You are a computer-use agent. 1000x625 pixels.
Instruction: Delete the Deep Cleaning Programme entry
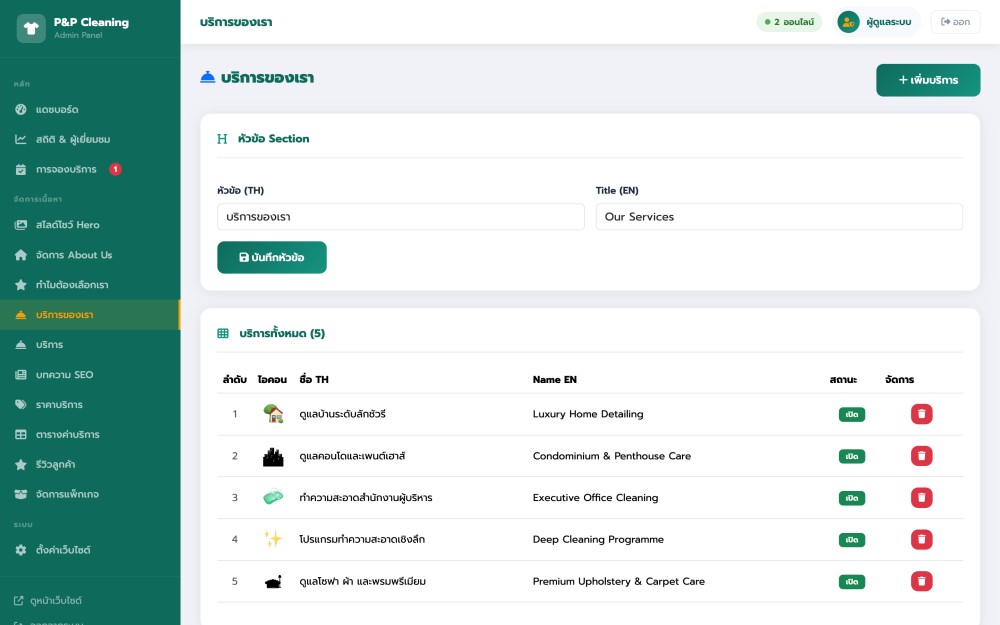tap(921, 540)
